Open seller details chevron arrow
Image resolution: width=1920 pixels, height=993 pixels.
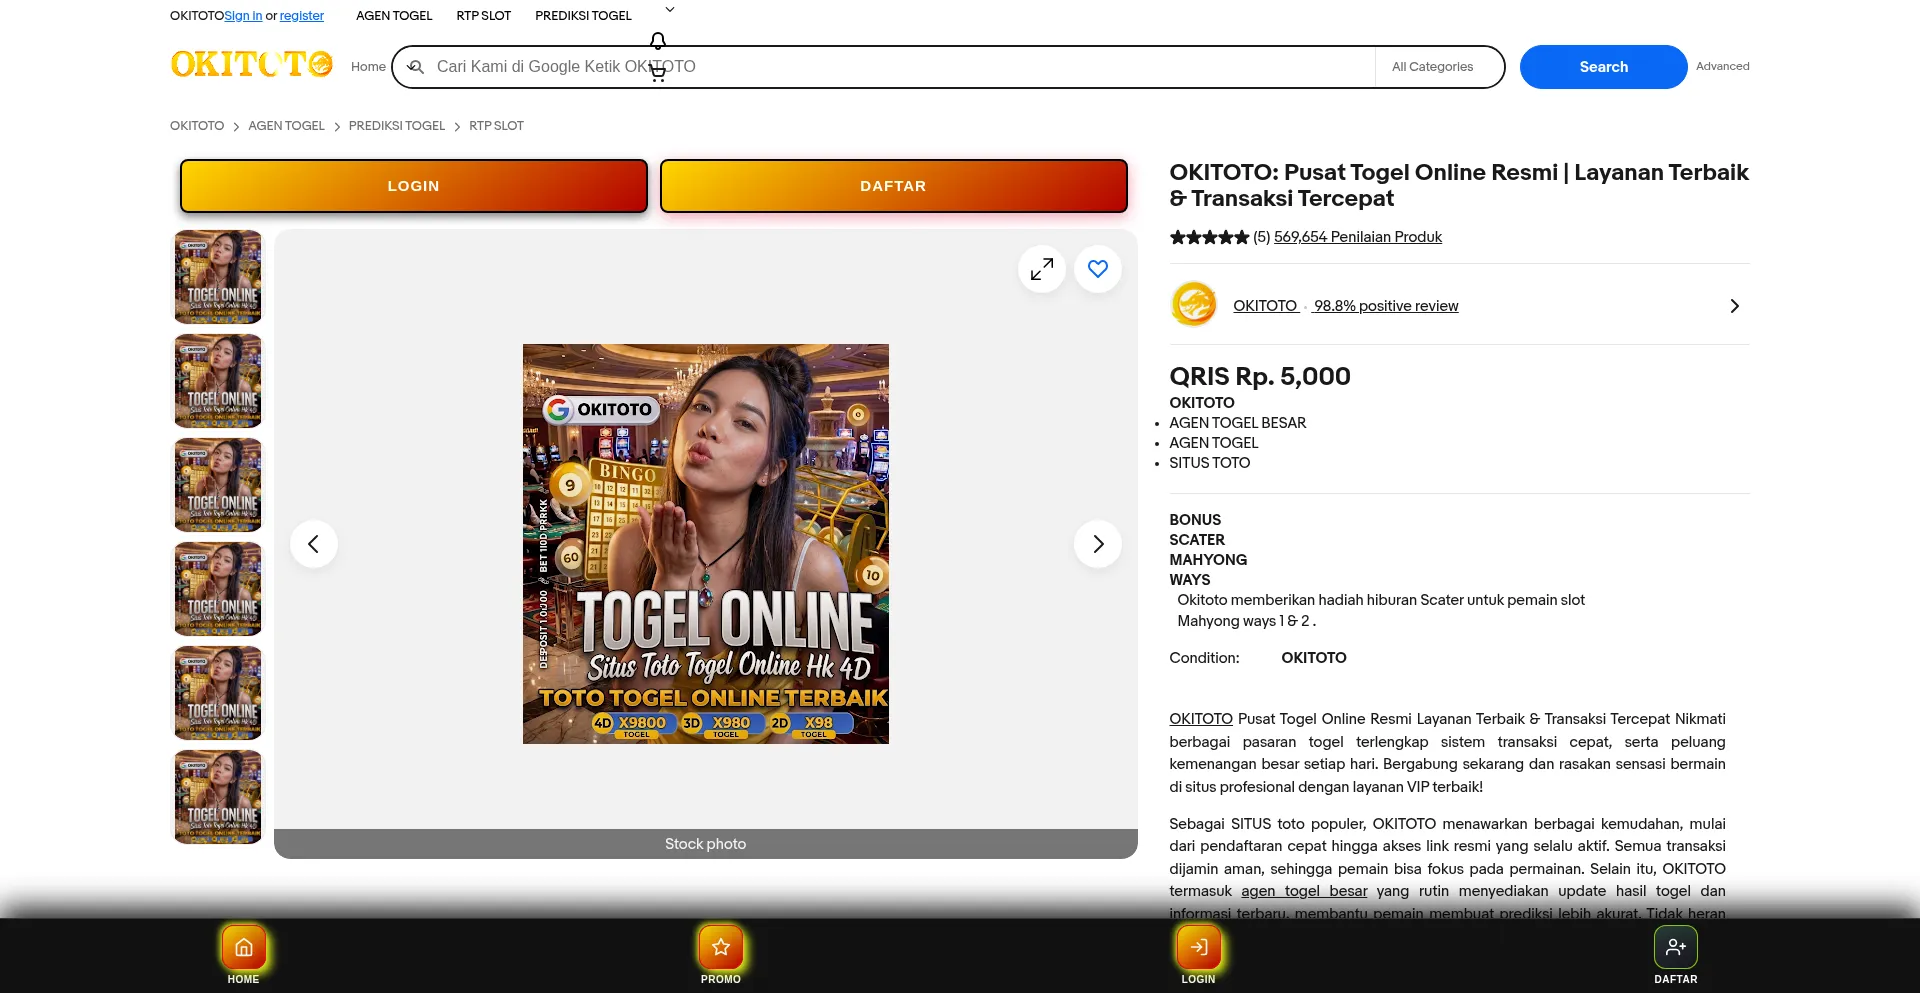tap(1735, 306)
